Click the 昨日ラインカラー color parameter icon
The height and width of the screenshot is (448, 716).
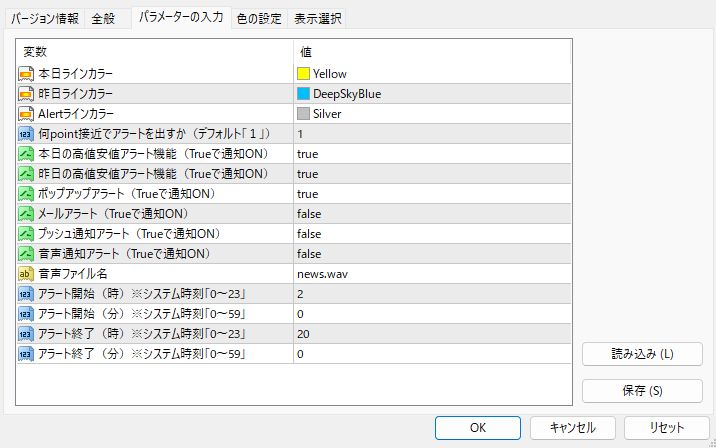(x=27, y=94)
